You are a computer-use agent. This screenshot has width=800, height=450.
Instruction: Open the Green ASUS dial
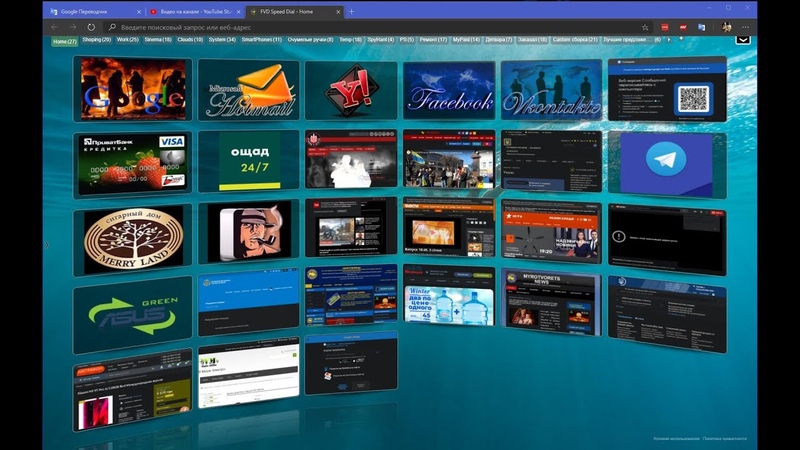tap(133, 315)
